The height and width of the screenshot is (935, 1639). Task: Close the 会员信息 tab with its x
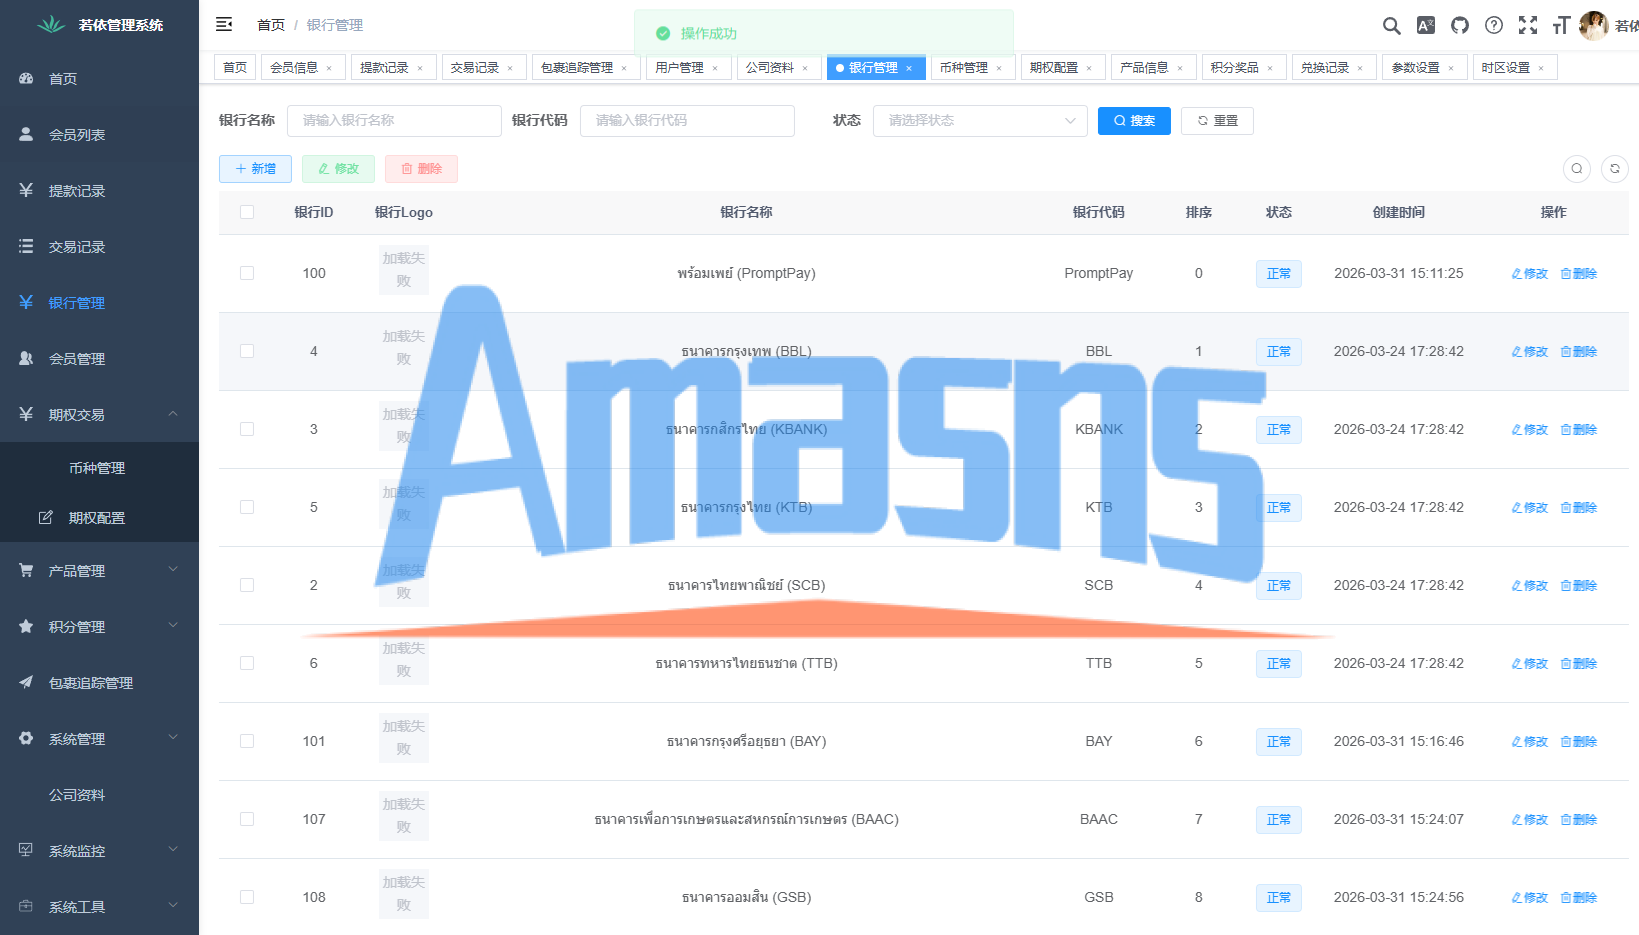tap(329, 68)
